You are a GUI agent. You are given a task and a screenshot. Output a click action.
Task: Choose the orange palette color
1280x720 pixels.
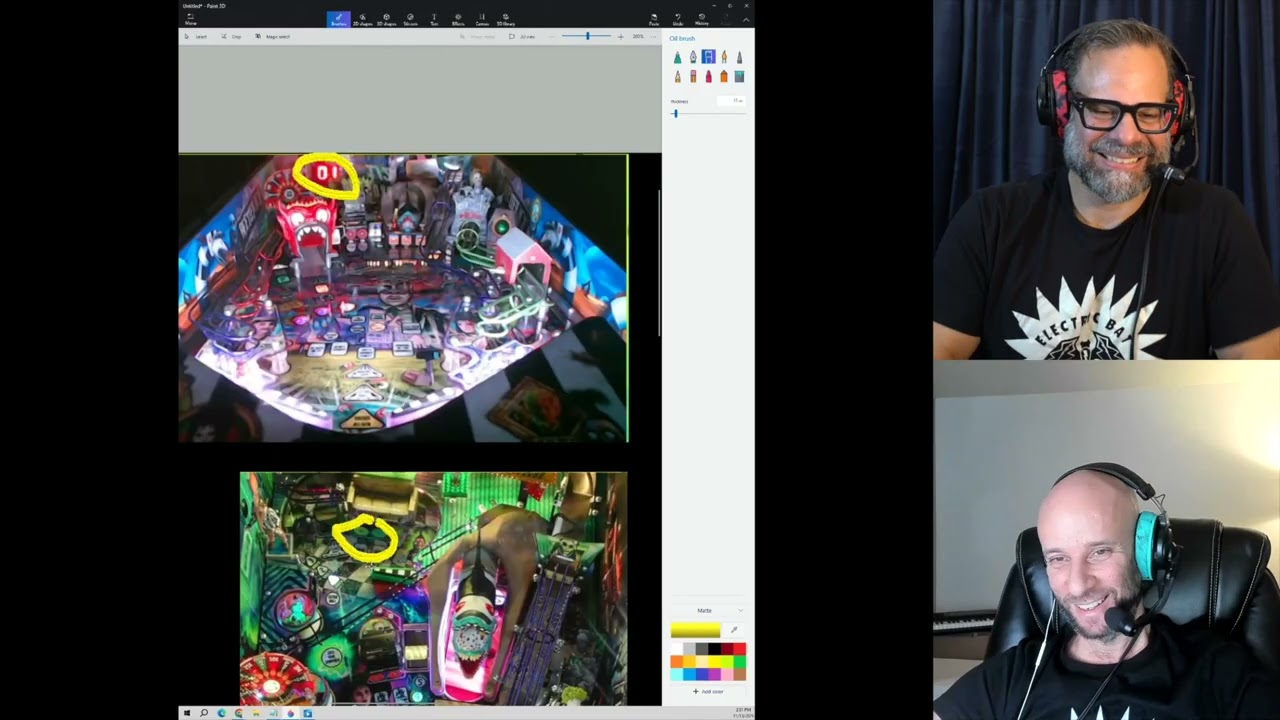click(677, 661)
